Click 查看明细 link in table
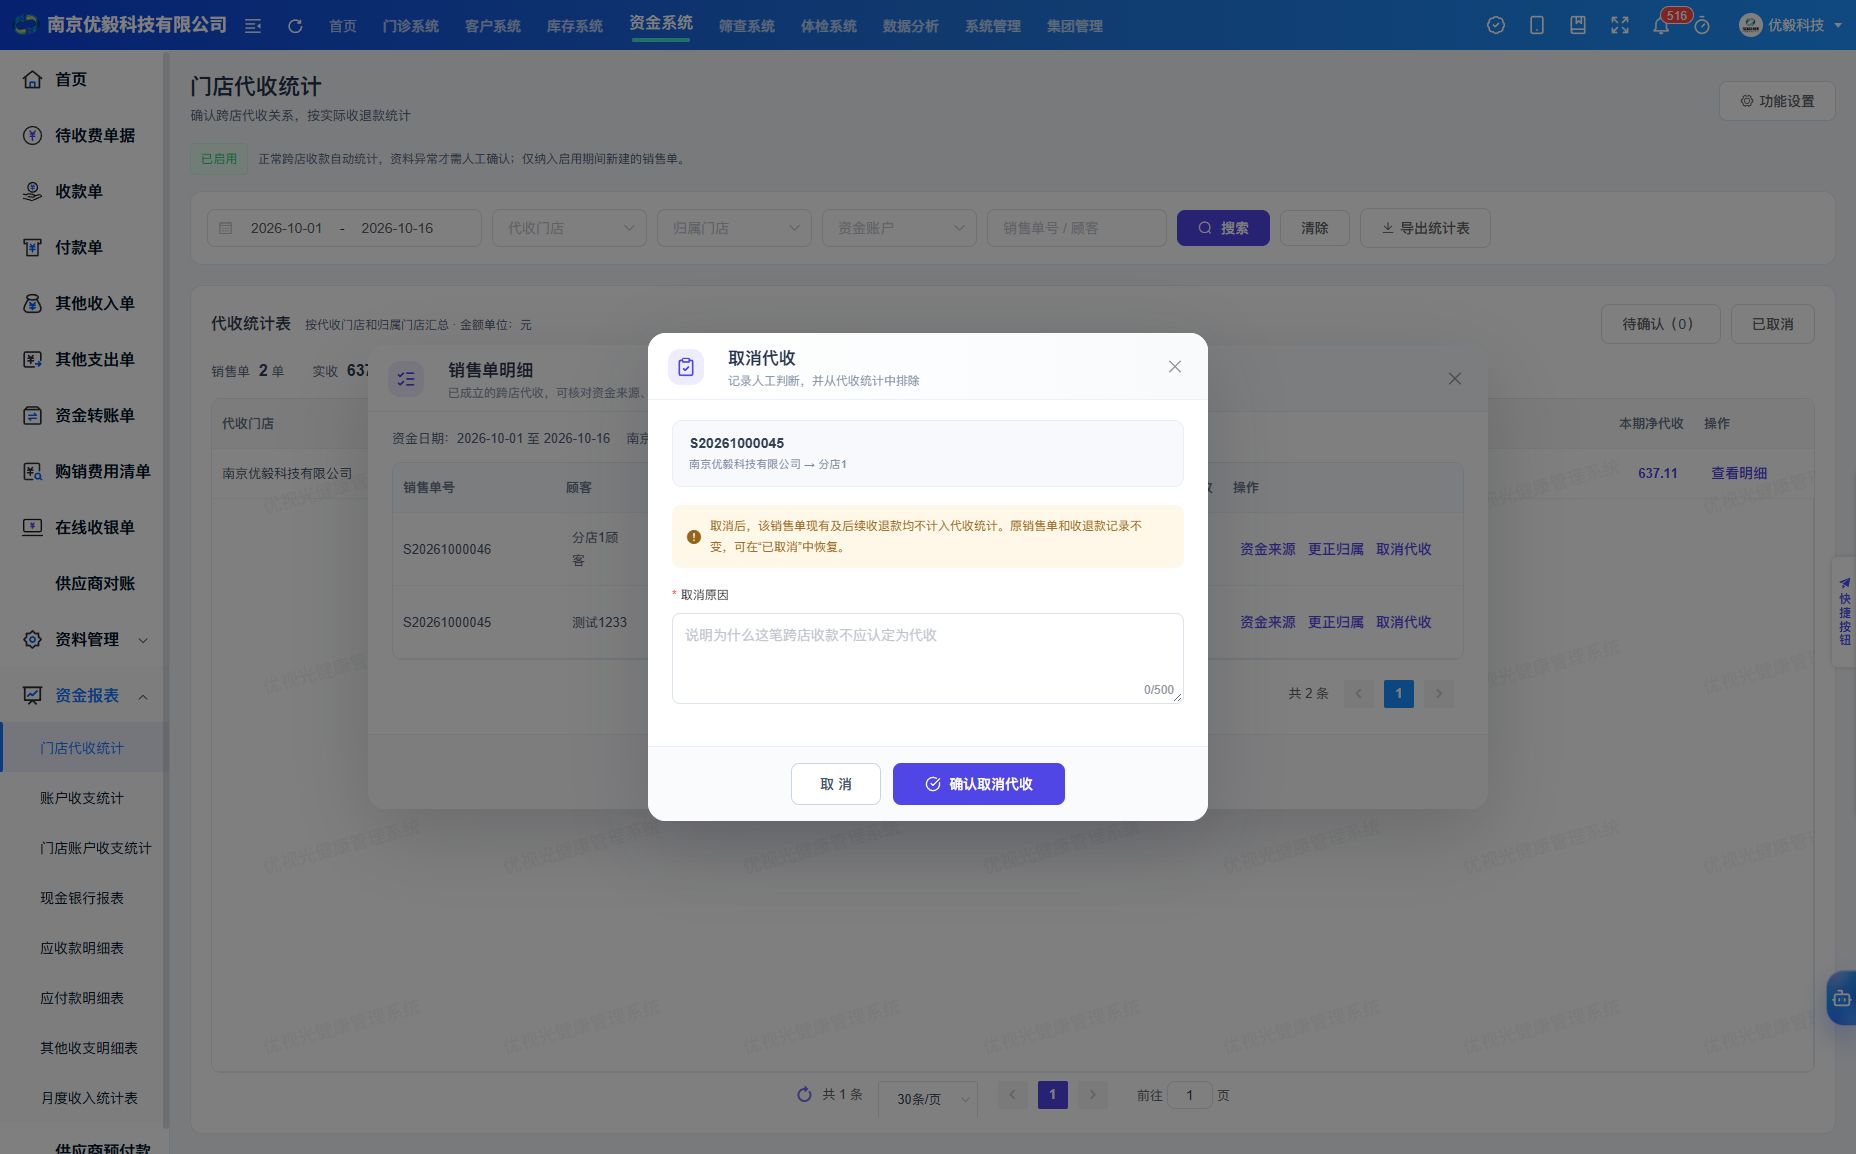 pos(1738,473)
